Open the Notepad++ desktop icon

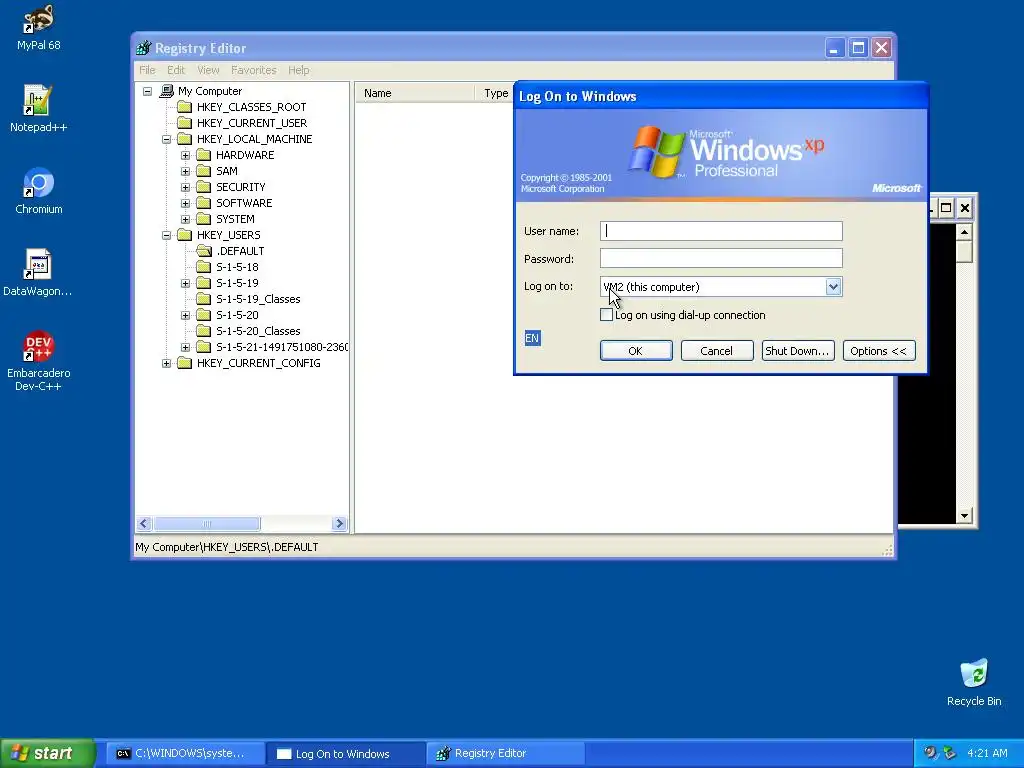click(x=38, y=109)
